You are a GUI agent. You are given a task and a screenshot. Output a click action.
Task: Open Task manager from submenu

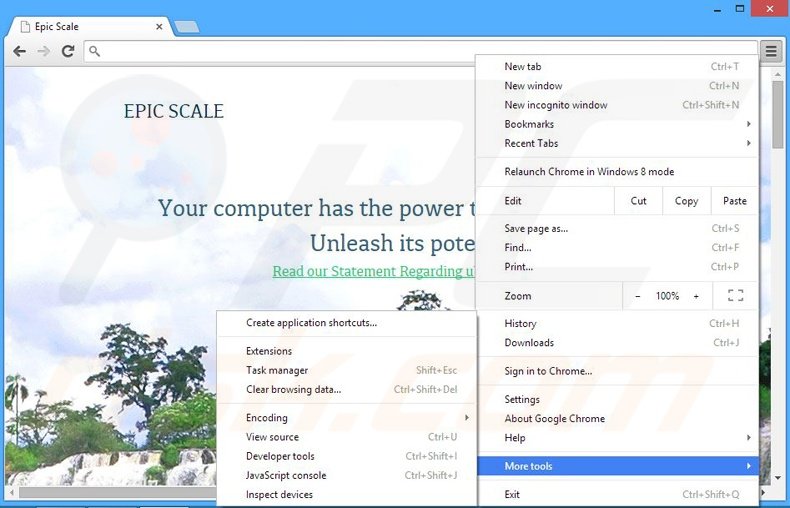point(347,370)
